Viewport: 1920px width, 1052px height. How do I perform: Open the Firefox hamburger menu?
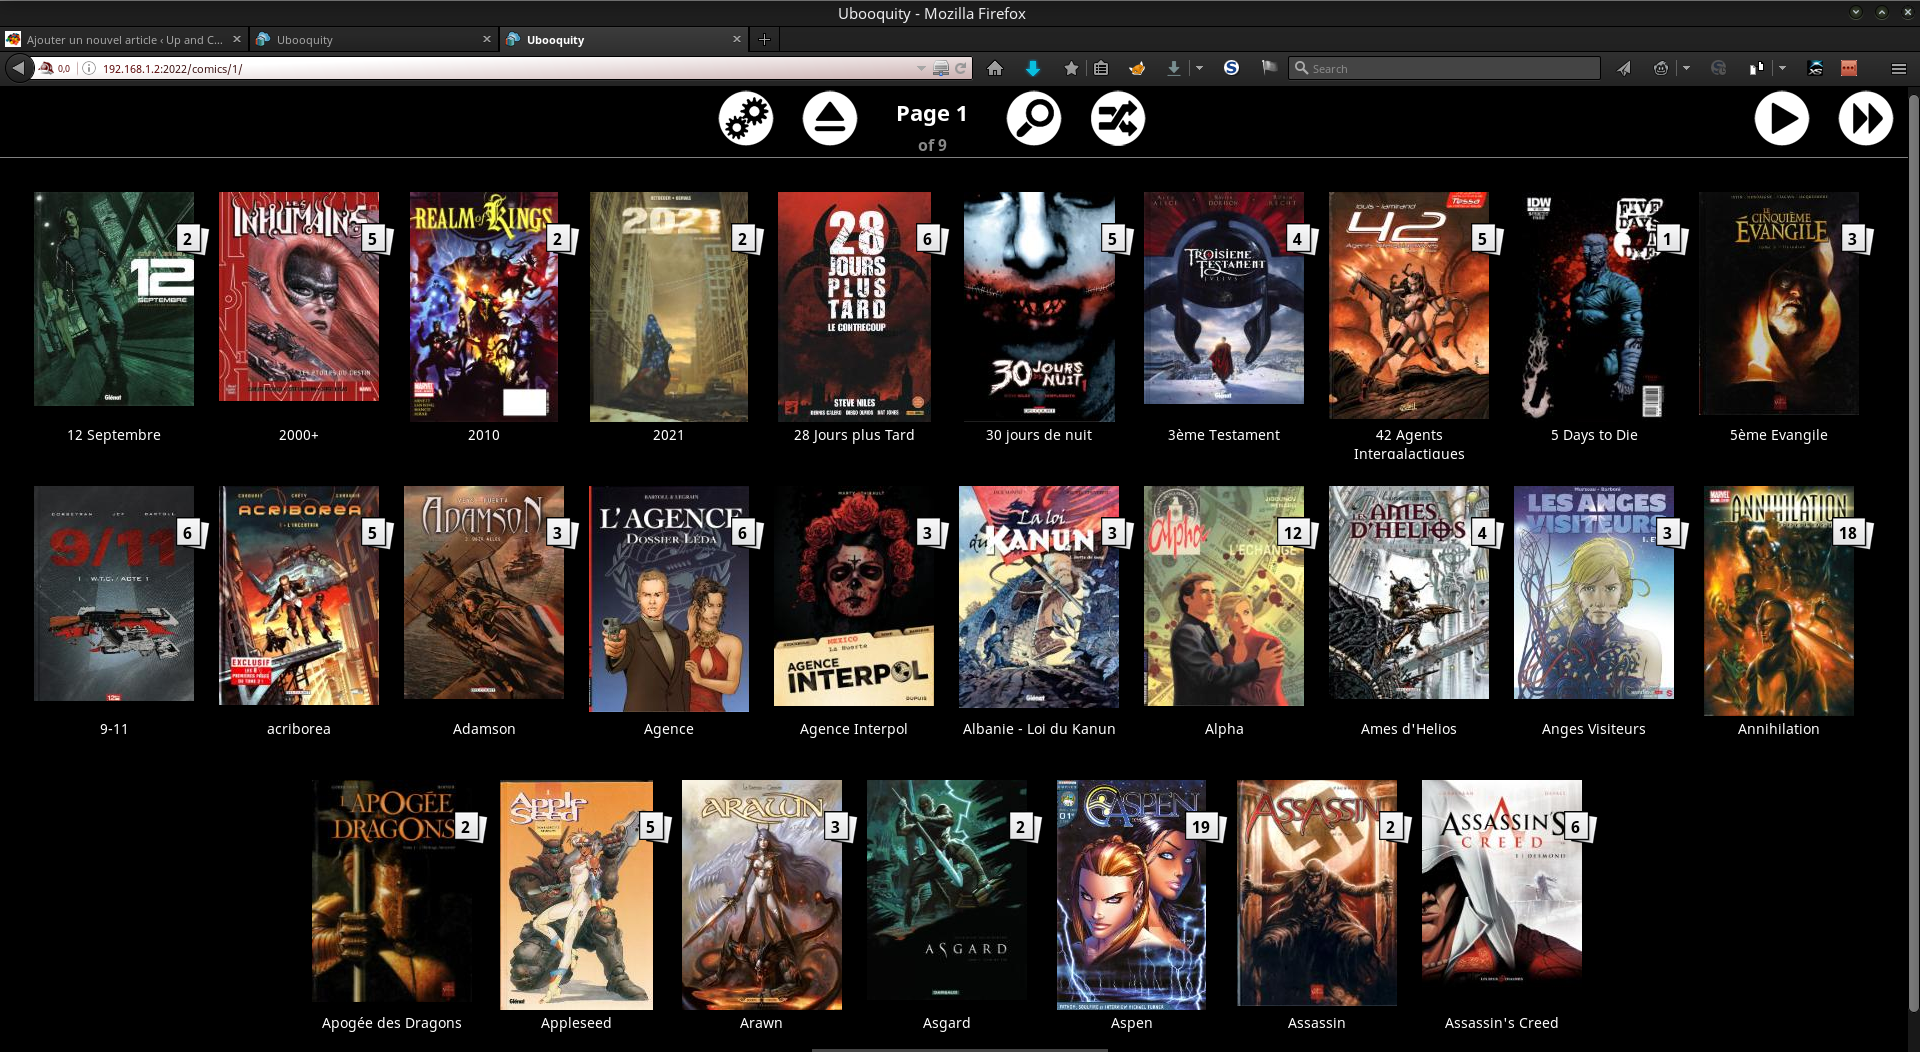click(x=1899, y=68)
